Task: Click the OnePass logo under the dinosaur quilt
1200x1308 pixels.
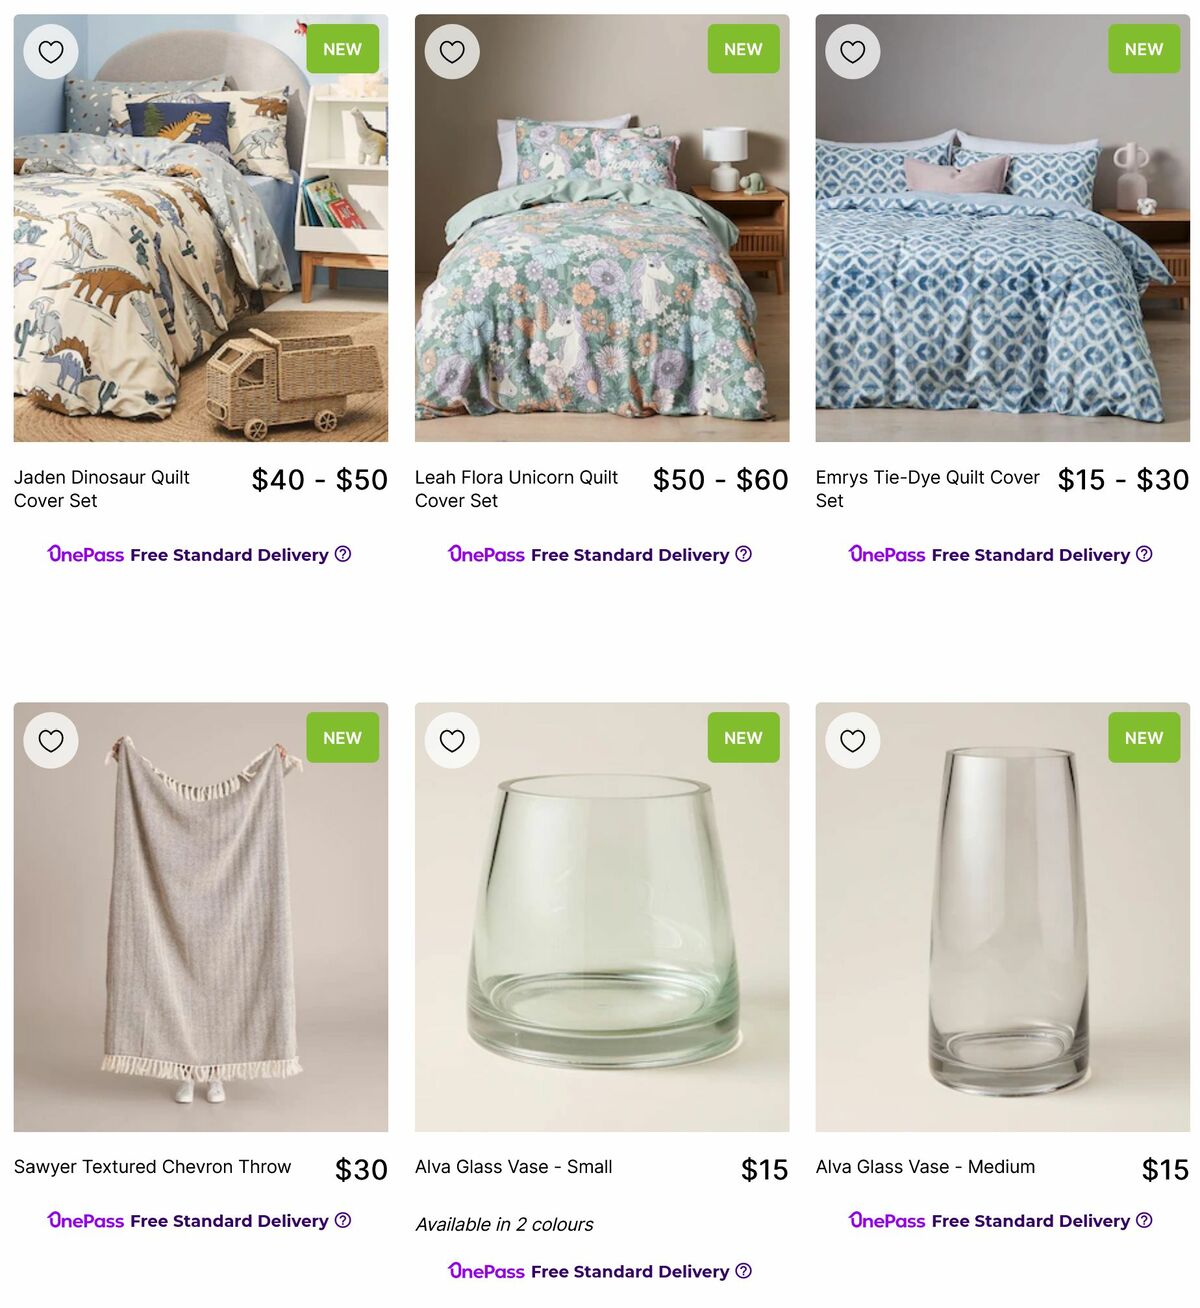Action: tap(85, 554)
